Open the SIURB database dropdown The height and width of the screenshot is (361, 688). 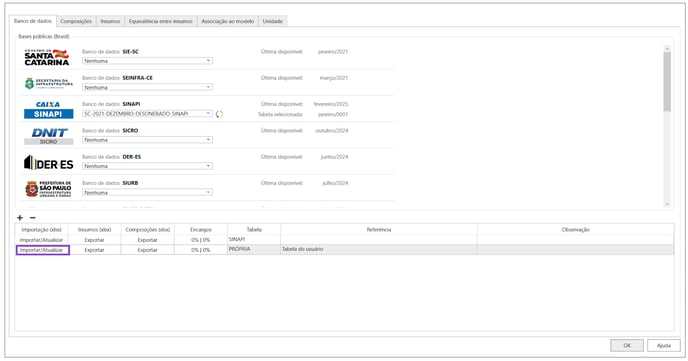(x=147, y=192)
